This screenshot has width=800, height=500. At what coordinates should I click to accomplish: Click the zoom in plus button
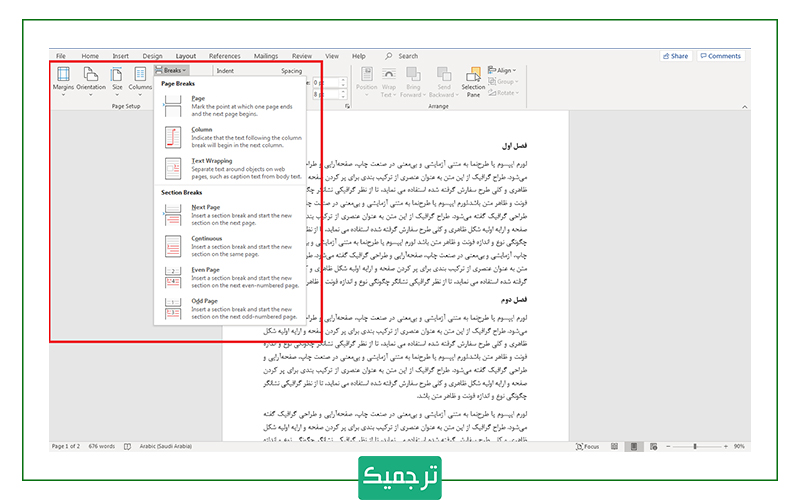726,446
